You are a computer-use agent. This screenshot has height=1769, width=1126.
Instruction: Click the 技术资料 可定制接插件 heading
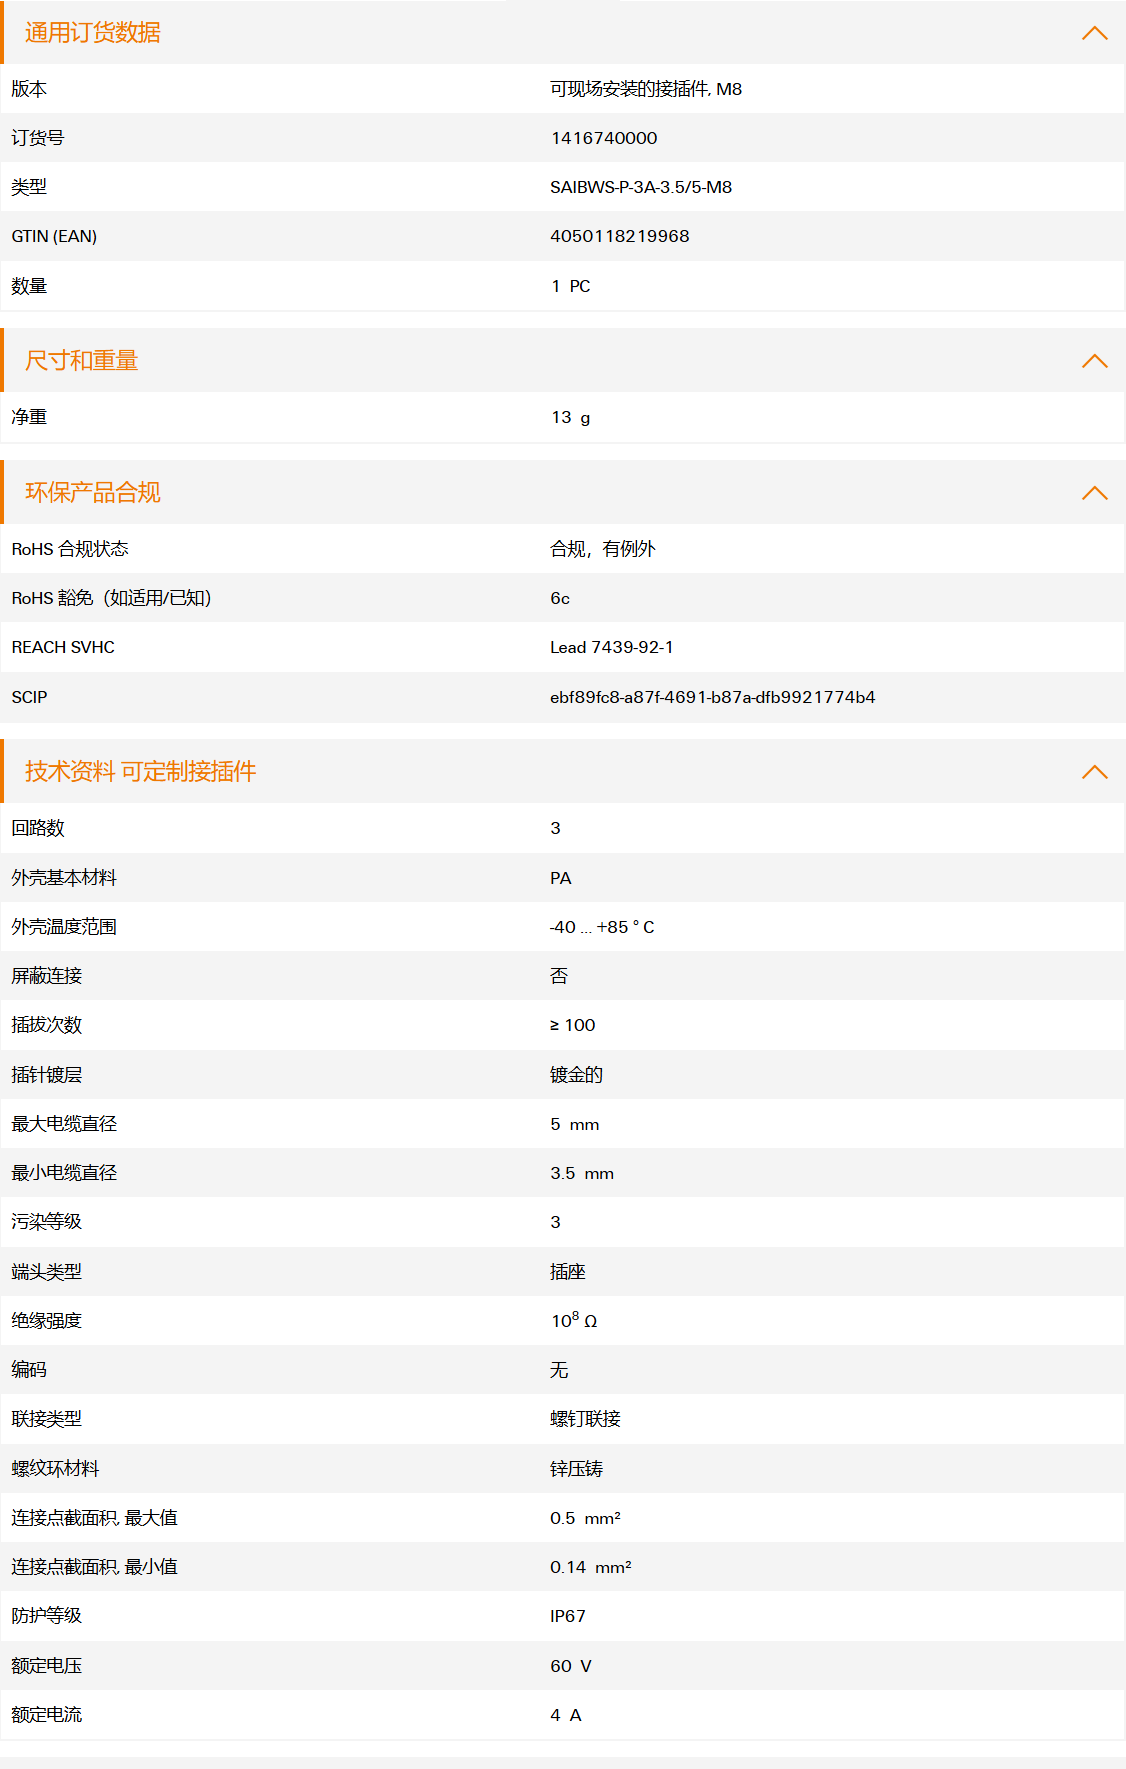coord(141,772)
